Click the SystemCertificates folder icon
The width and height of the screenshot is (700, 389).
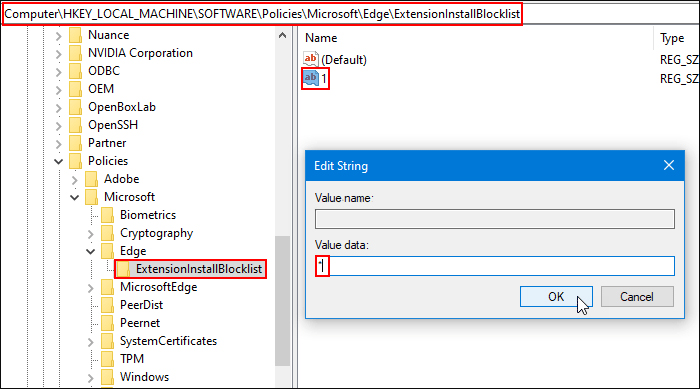pyautogui.click(x=108, y=341)
